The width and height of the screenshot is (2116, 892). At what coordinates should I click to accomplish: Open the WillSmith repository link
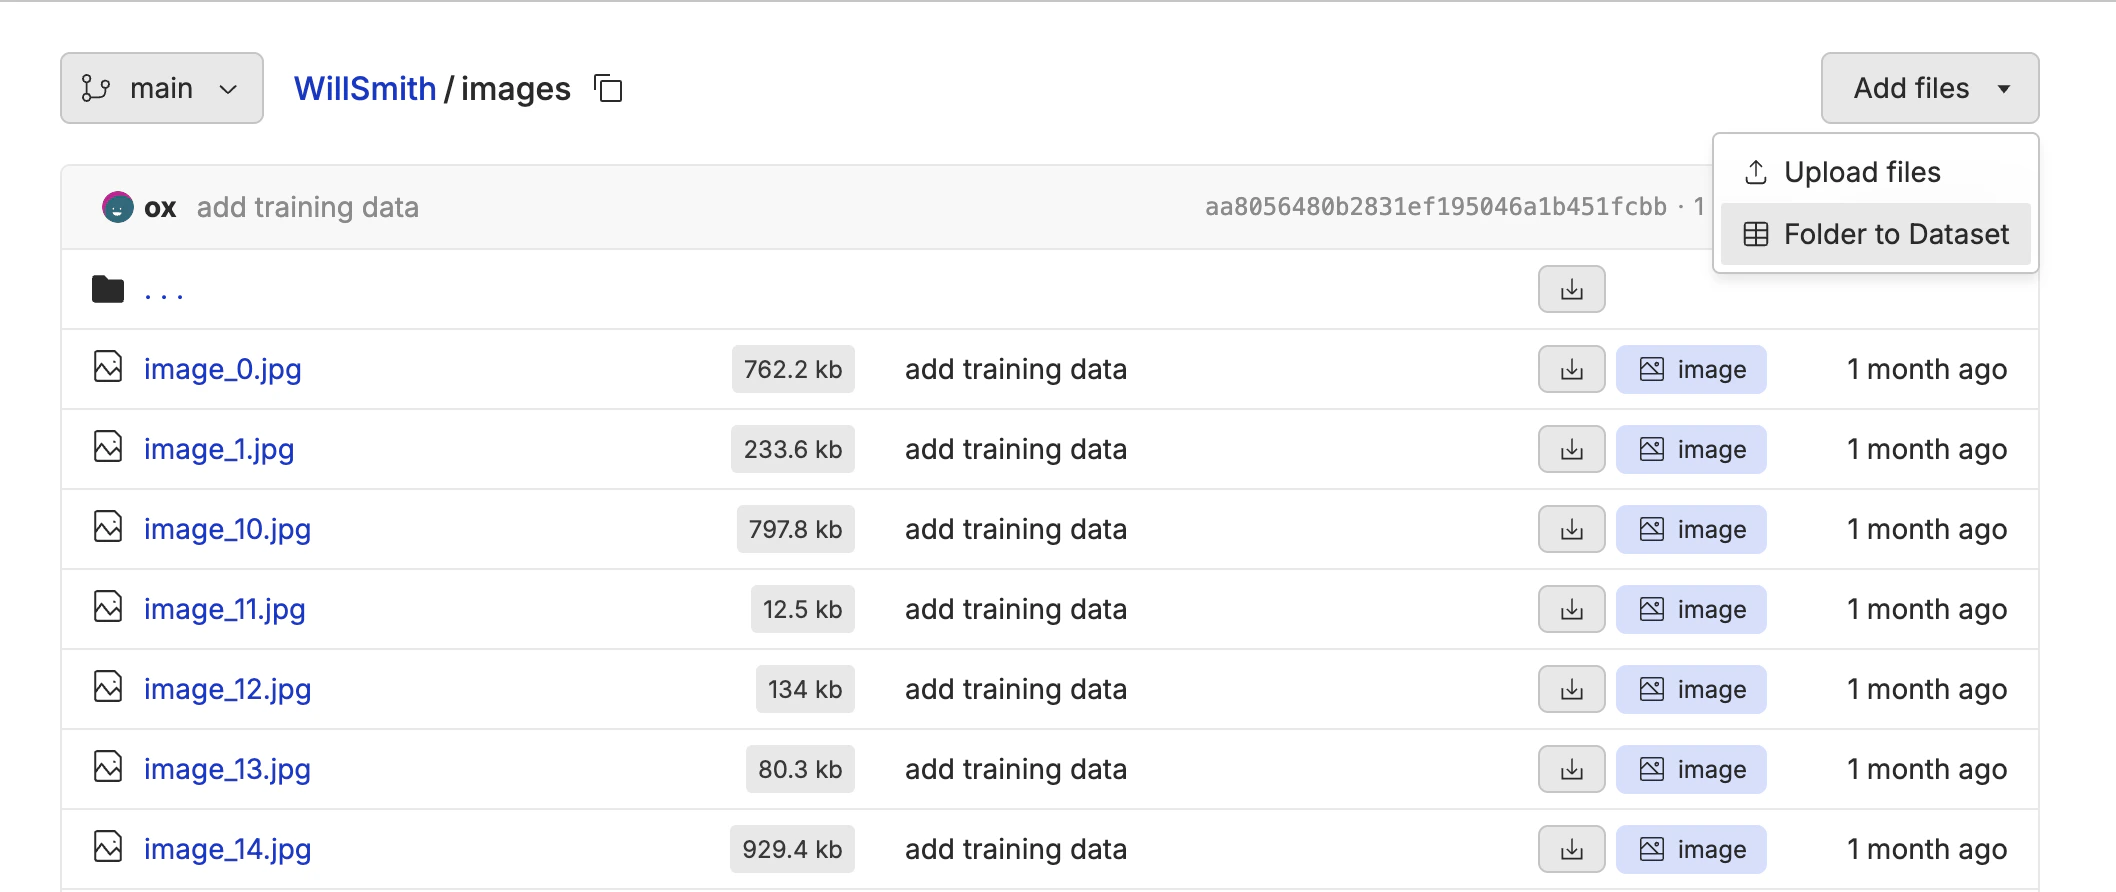point(365,88)
